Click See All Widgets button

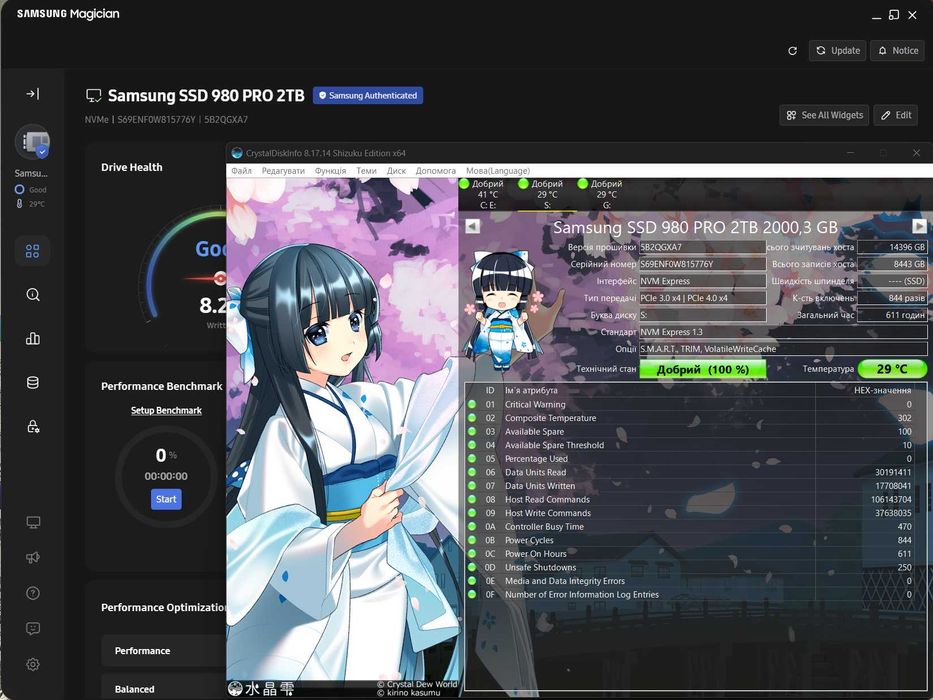coord(824,115)
